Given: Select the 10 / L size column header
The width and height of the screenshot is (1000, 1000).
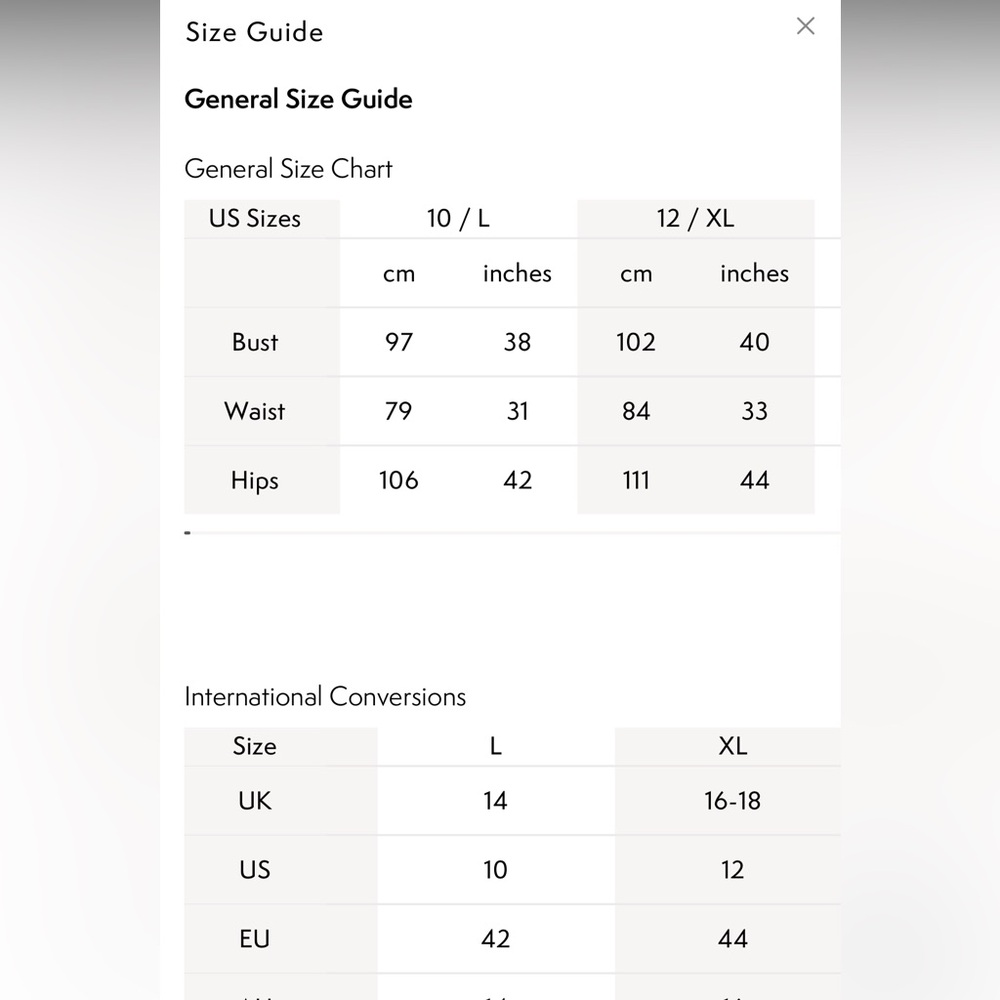Looking at the screenshot, I should tap(458, 218).
